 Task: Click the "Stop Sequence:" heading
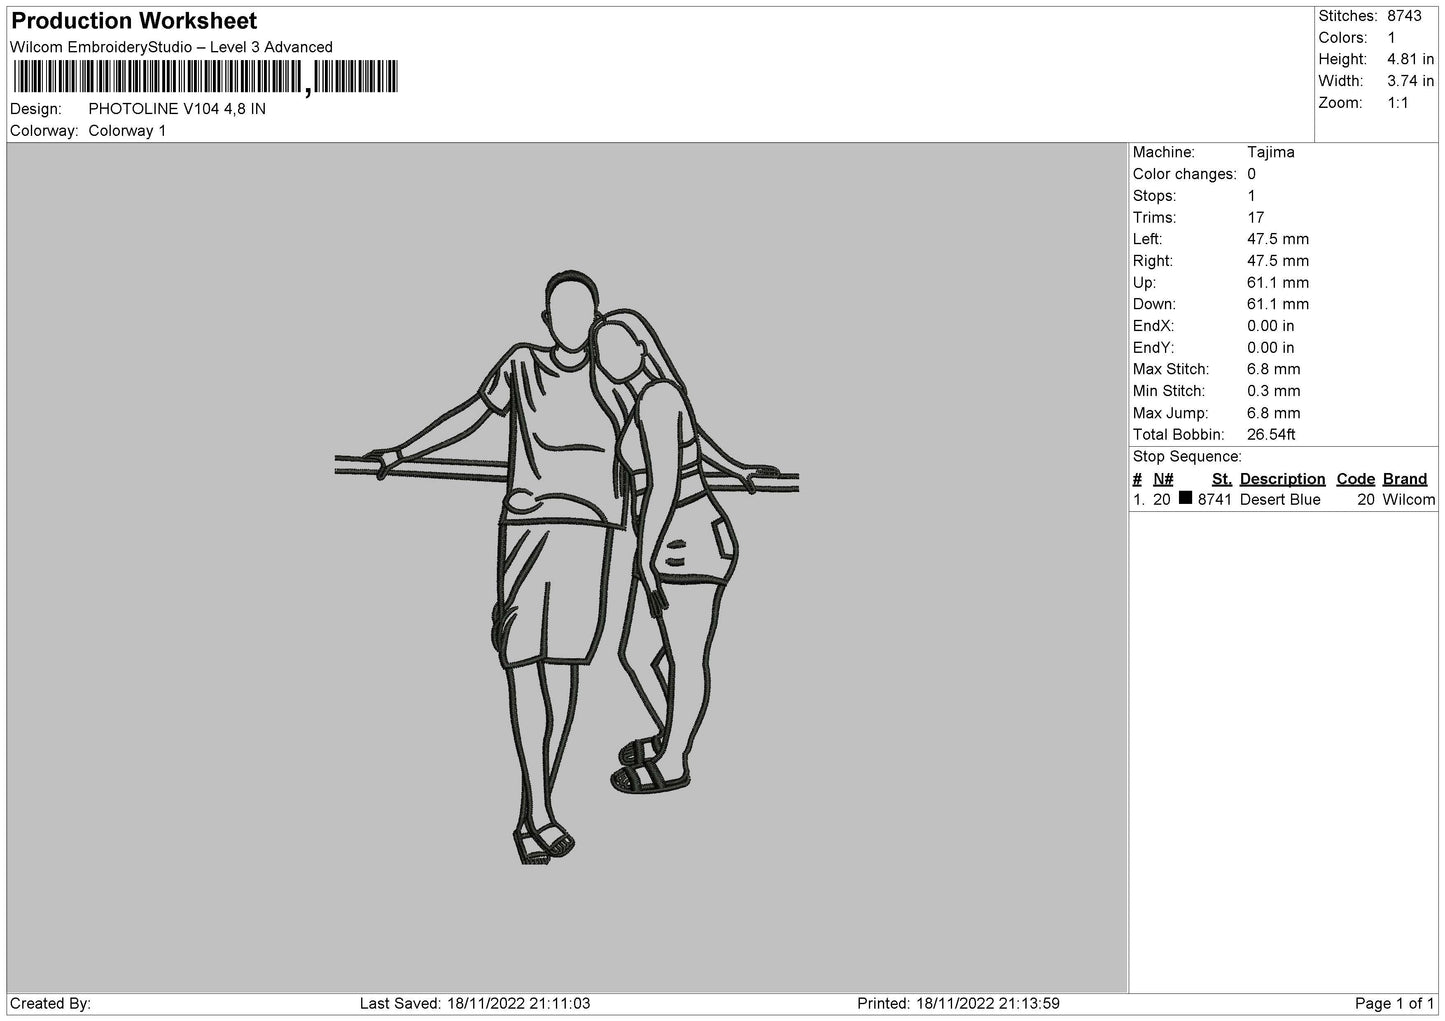click(x=1187, y=457)
